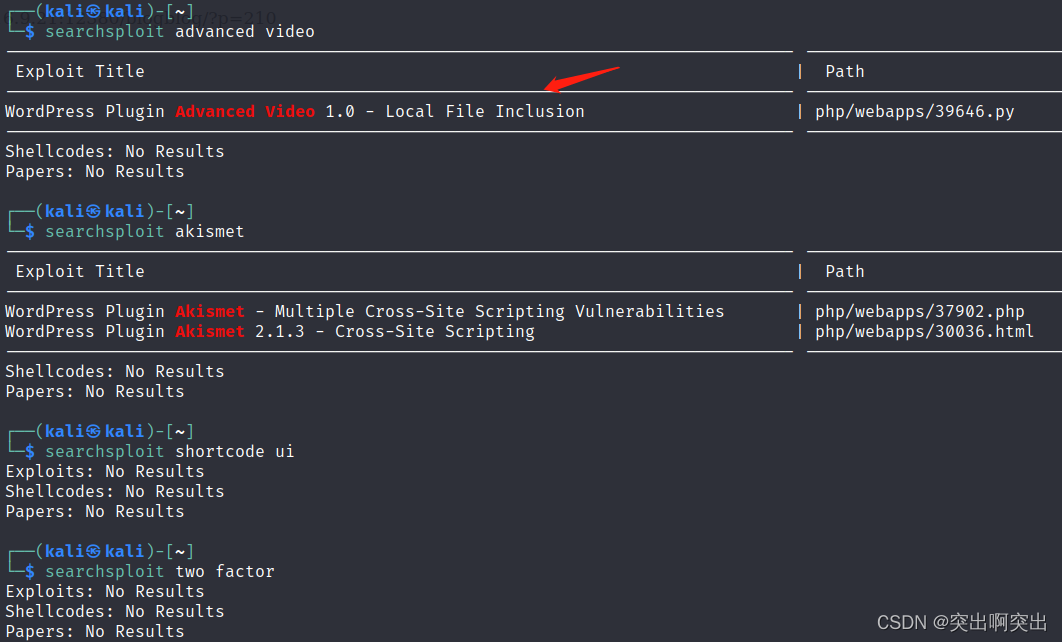This screenshot has width=1062, height=642.
Task: Click the first 'Exploit Title' header
Action: tap(80, 72)
